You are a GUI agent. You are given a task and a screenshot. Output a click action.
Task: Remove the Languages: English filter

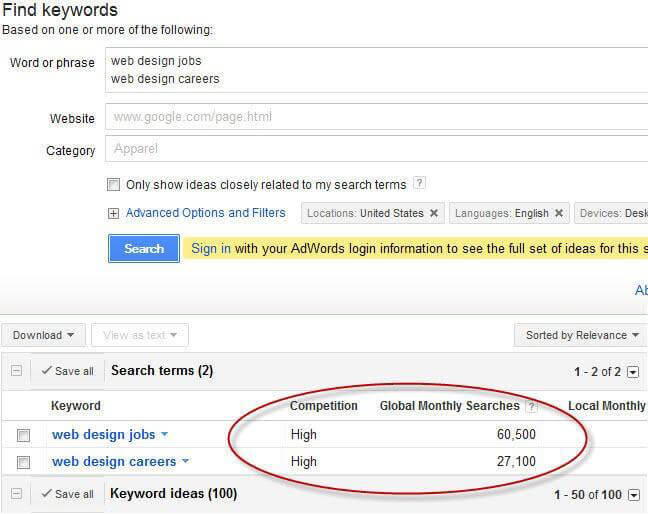pos(559,213)
